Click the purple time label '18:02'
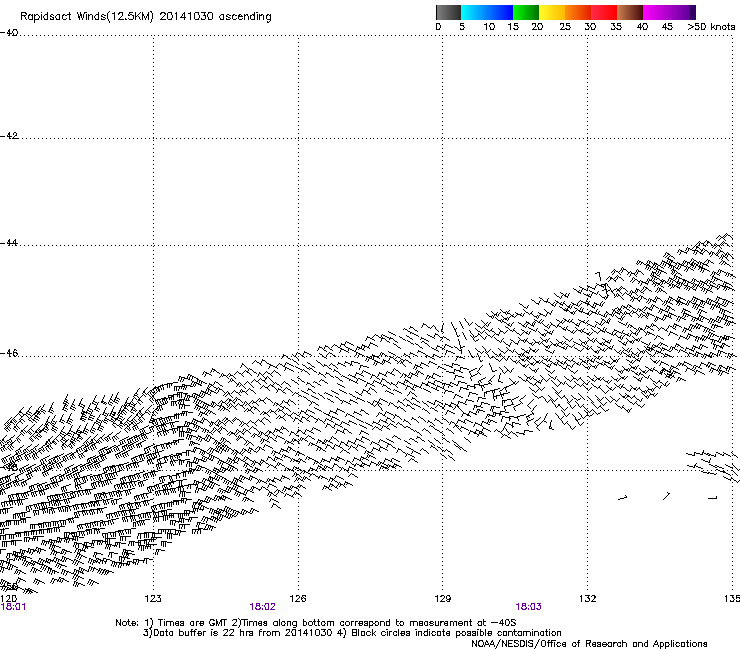Viewport: 740px width, 650px height. click(x=262, y=607)
